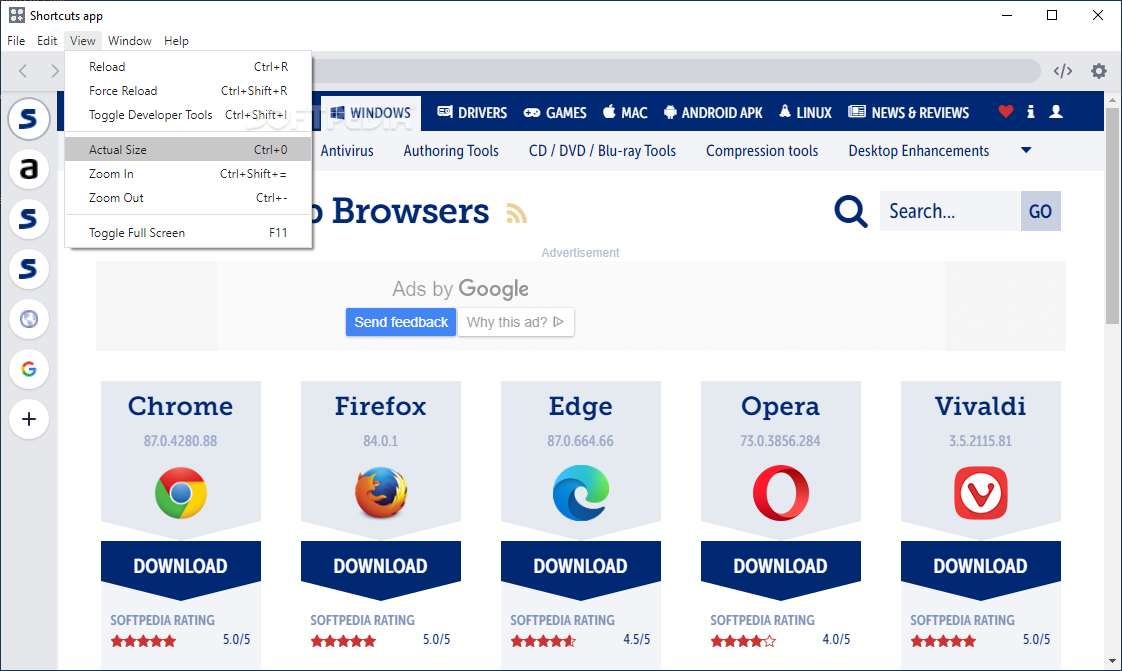Open the GAMES section tab

click(x=555, y=112)
